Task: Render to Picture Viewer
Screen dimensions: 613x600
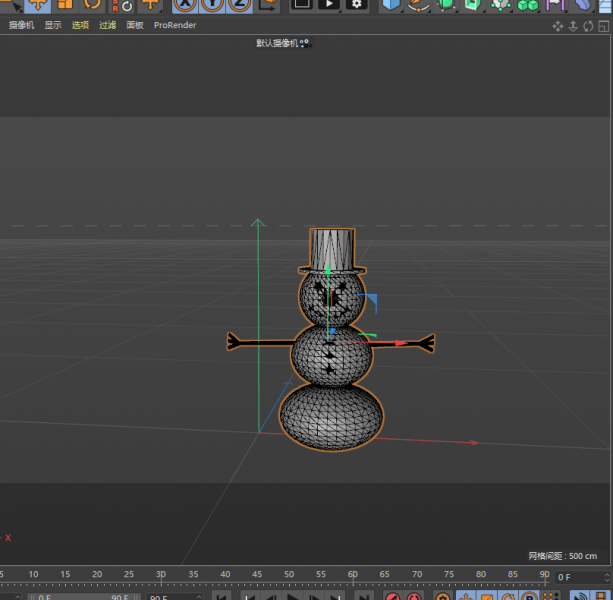Action: coord(329,5)
